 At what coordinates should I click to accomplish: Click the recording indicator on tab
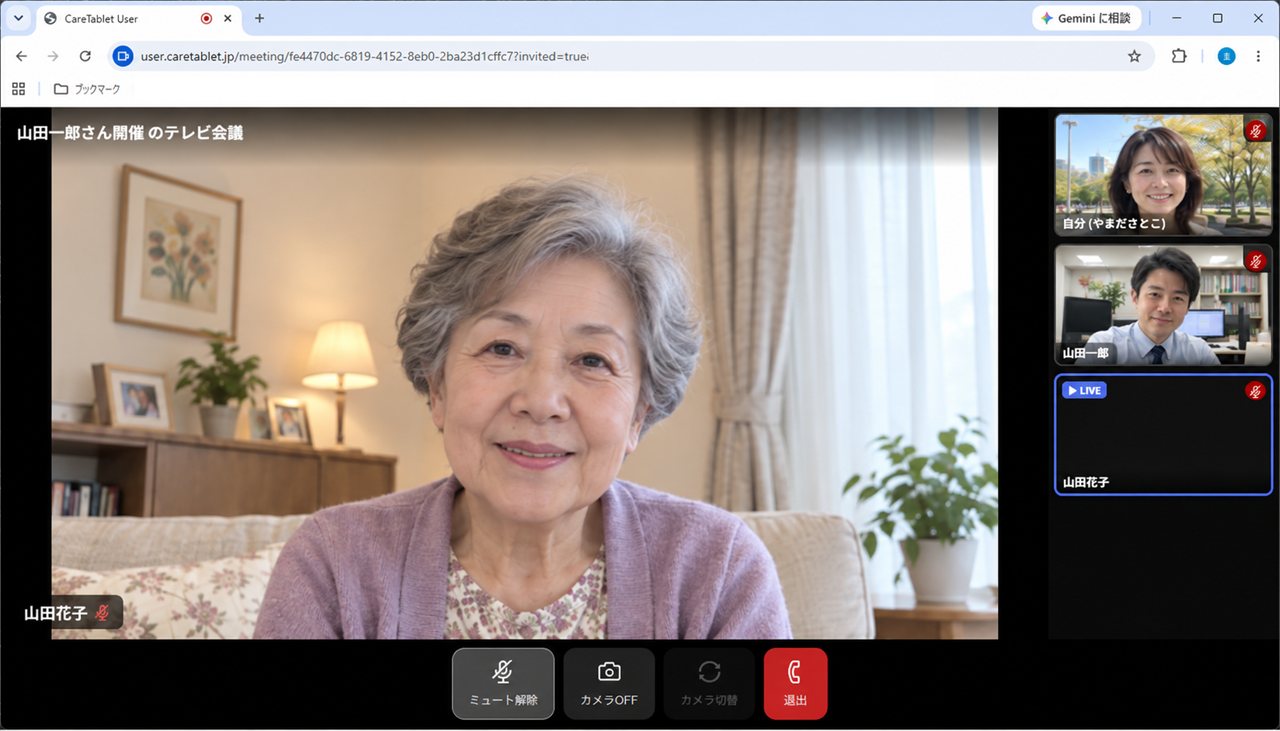[206, 18]
